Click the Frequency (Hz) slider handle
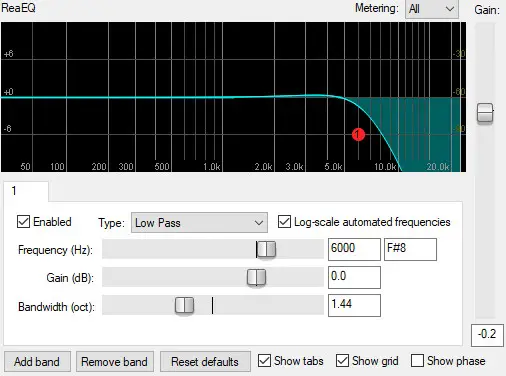 (266, 249)
